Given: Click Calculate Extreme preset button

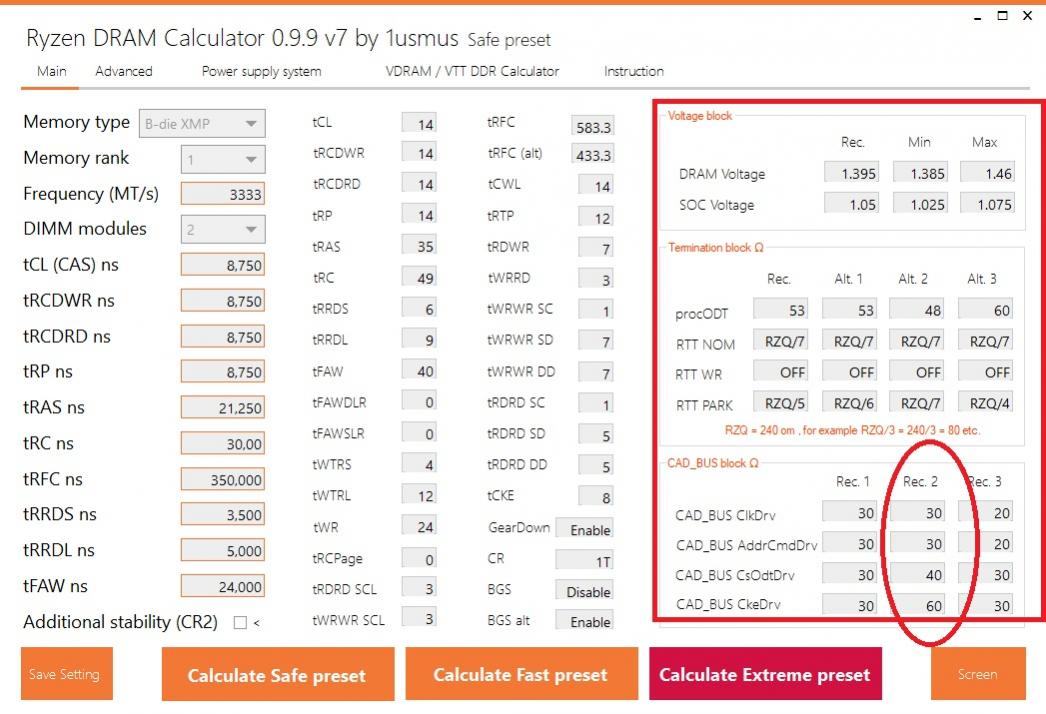Looking at the screenshot, I should click(765, 675).
